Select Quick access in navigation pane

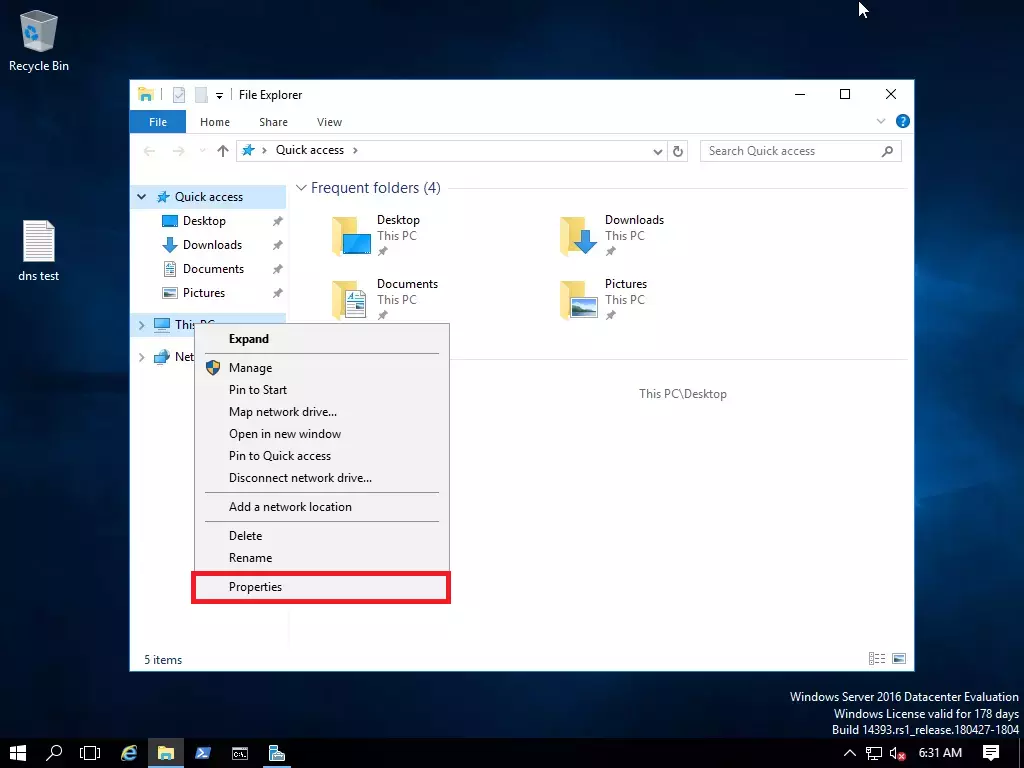point(208,197)
